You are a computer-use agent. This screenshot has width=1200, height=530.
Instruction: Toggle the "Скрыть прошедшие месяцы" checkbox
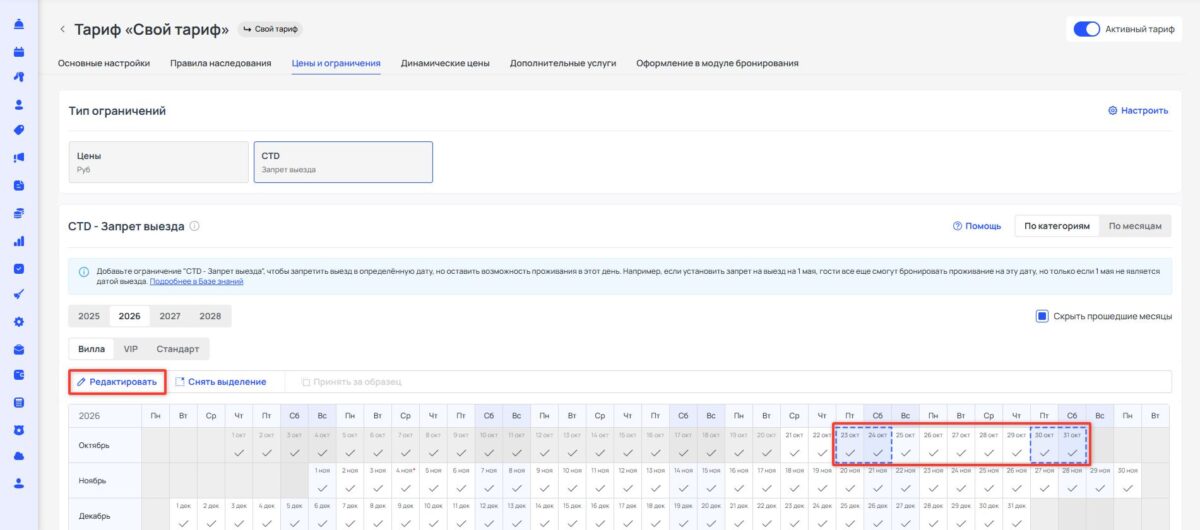pyautogui.click(x=1041, y=316)
